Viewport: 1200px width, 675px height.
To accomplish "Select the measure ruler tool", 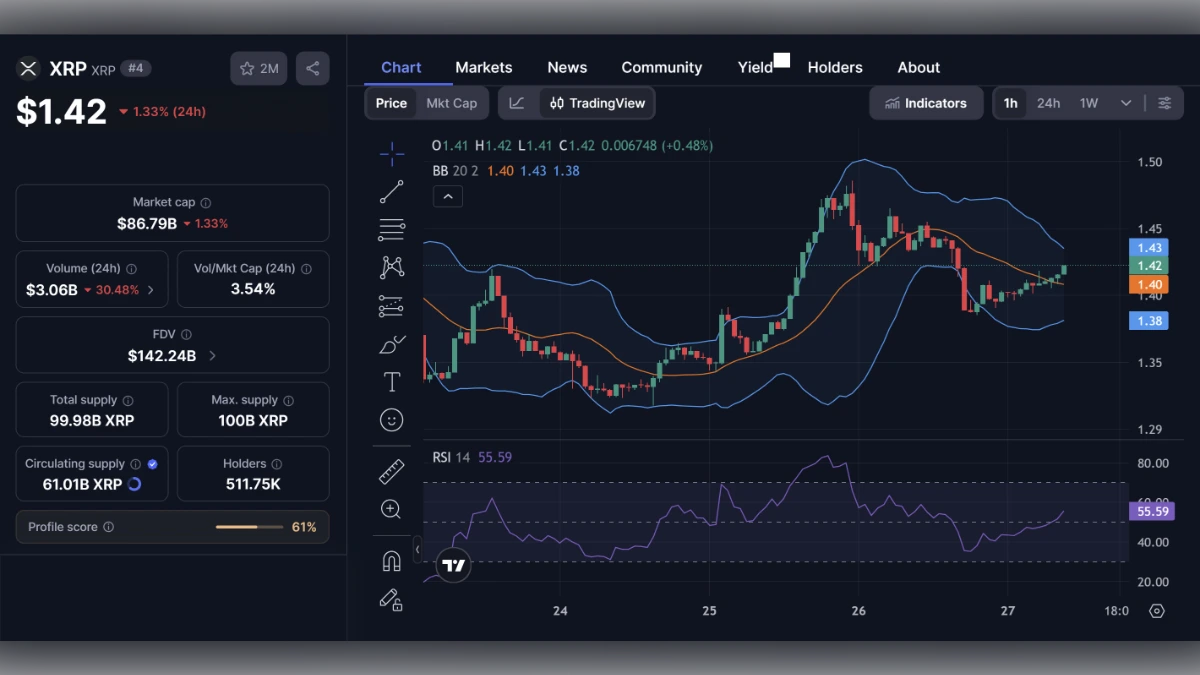I will coord(391,470).
